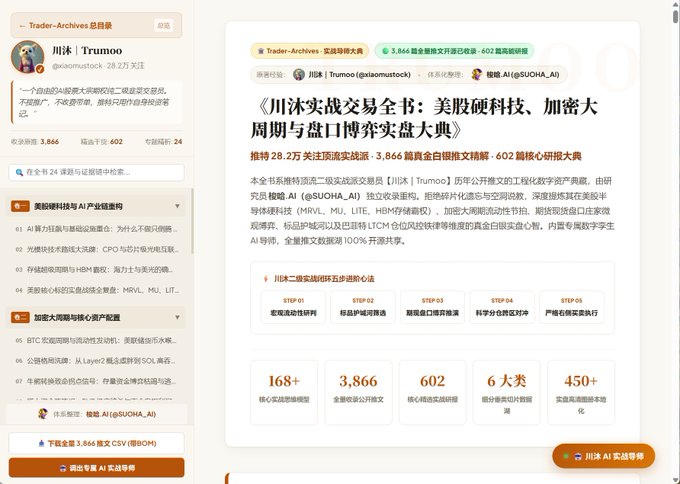The image size is (680, 484).
Task: Click @xiaomustock · 28.2万 关注 handle text
Action: click(98, 66)
